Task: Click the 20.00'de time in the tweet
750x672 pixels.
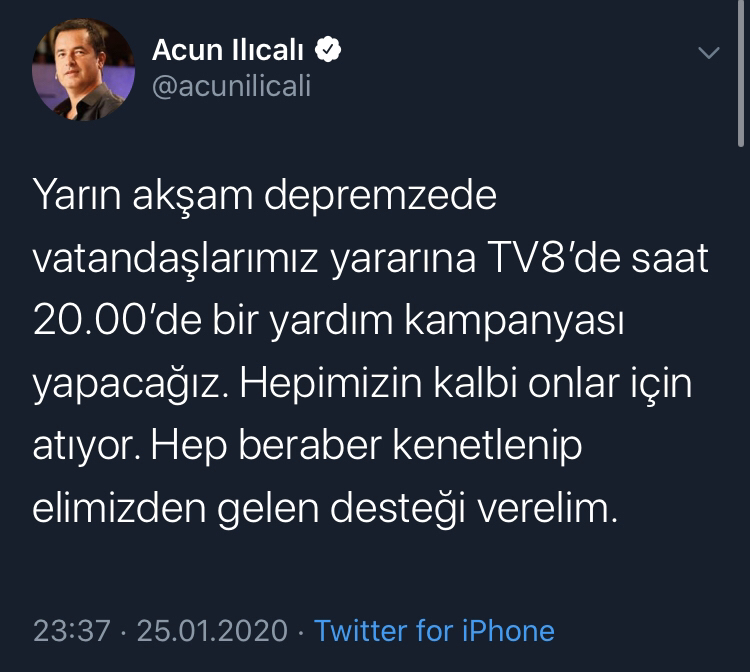Action: (118, 320)
